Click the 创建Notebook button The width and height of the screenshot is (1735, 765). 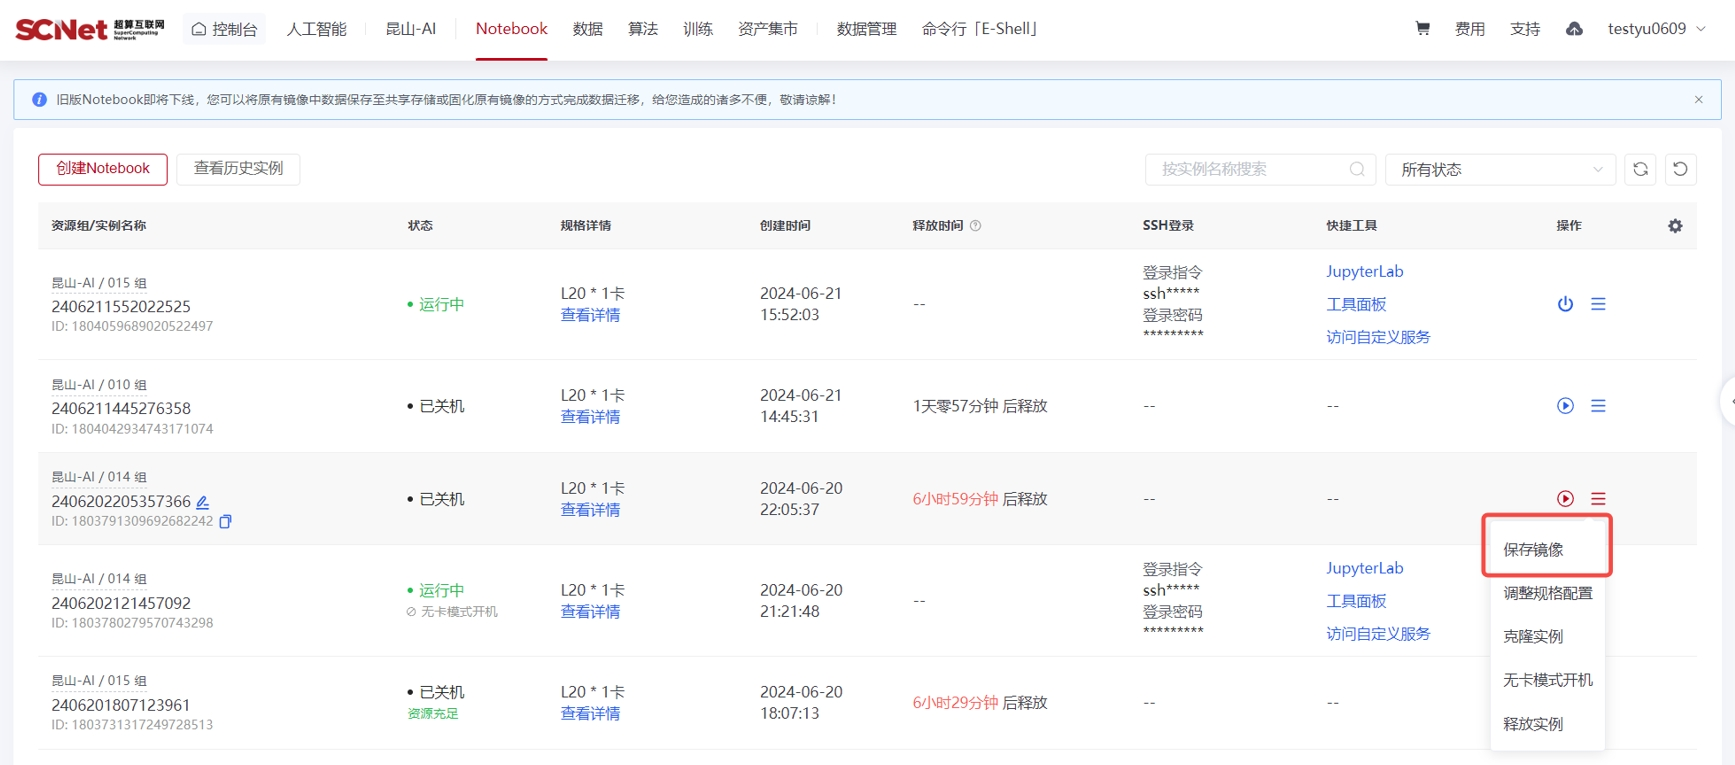[x=103, y=169]
